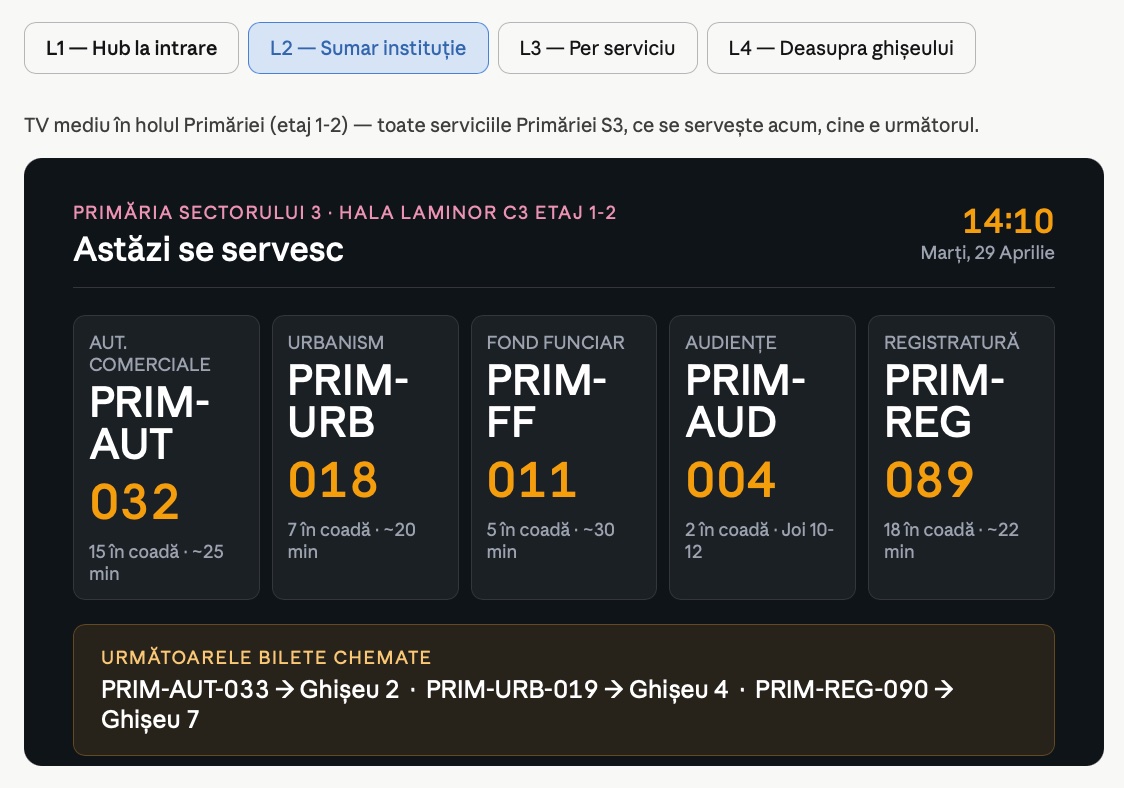This screenshot has height=788, width=1124.
Task: Click ticket number 011
Action: pyautogui.click(x=531, y=480)
